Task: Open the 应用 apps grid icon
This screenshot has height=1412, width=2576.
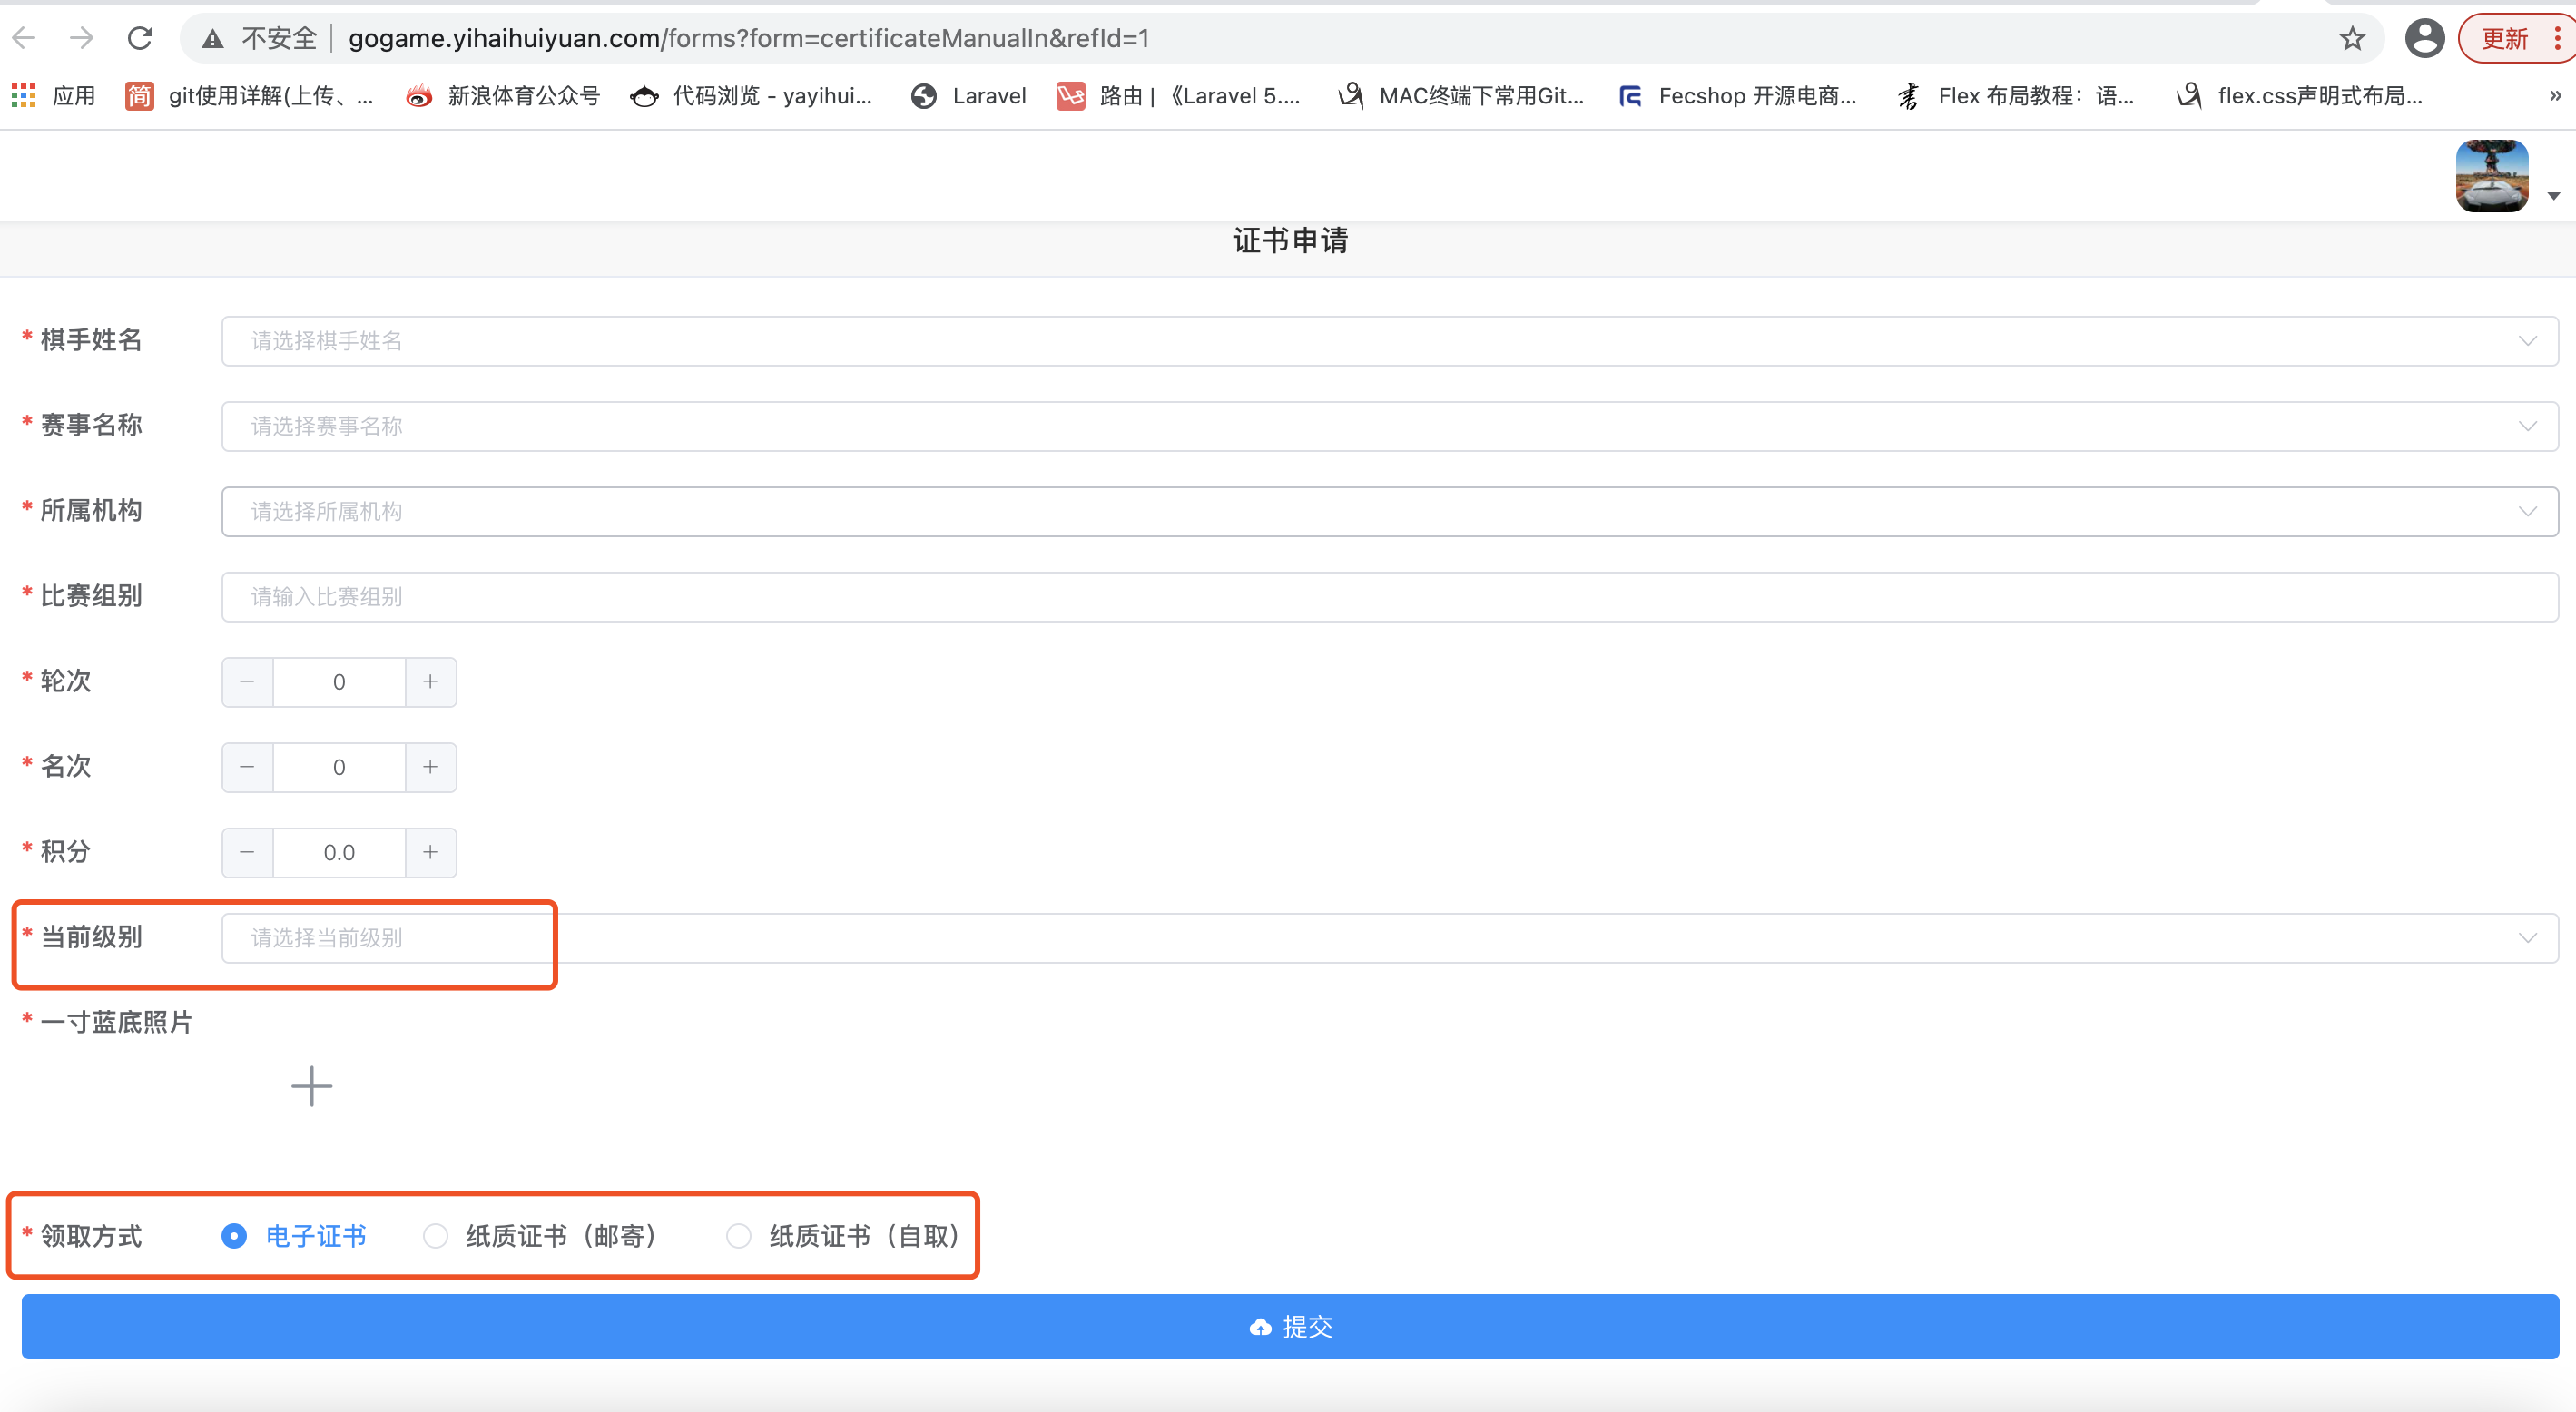Action: pyautogui.click(x=23, y=96)
